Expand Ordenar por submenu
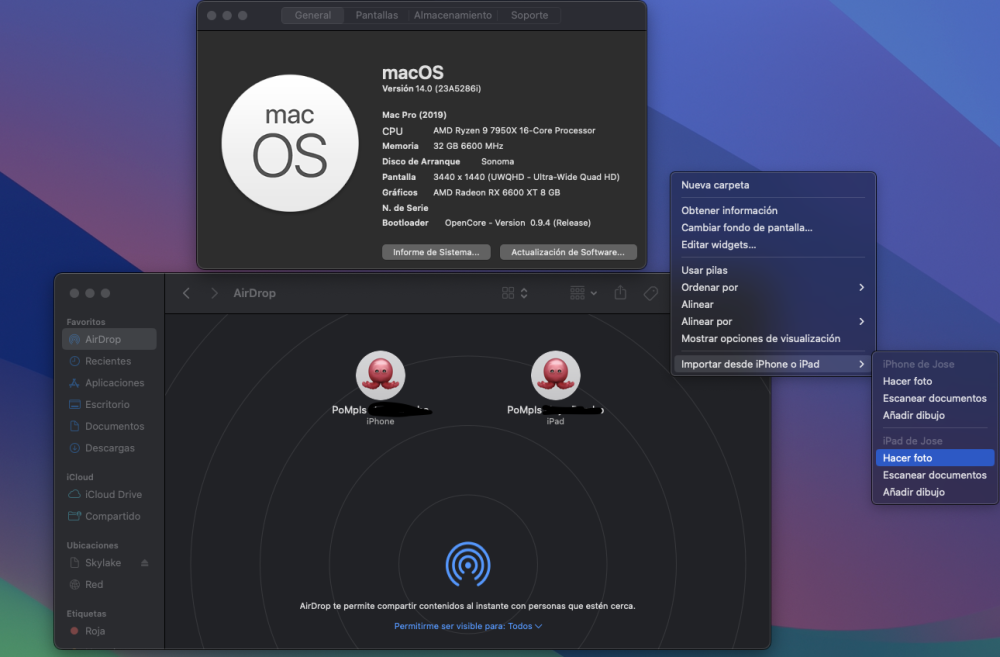1000x657 pixels. click(773, 288)
